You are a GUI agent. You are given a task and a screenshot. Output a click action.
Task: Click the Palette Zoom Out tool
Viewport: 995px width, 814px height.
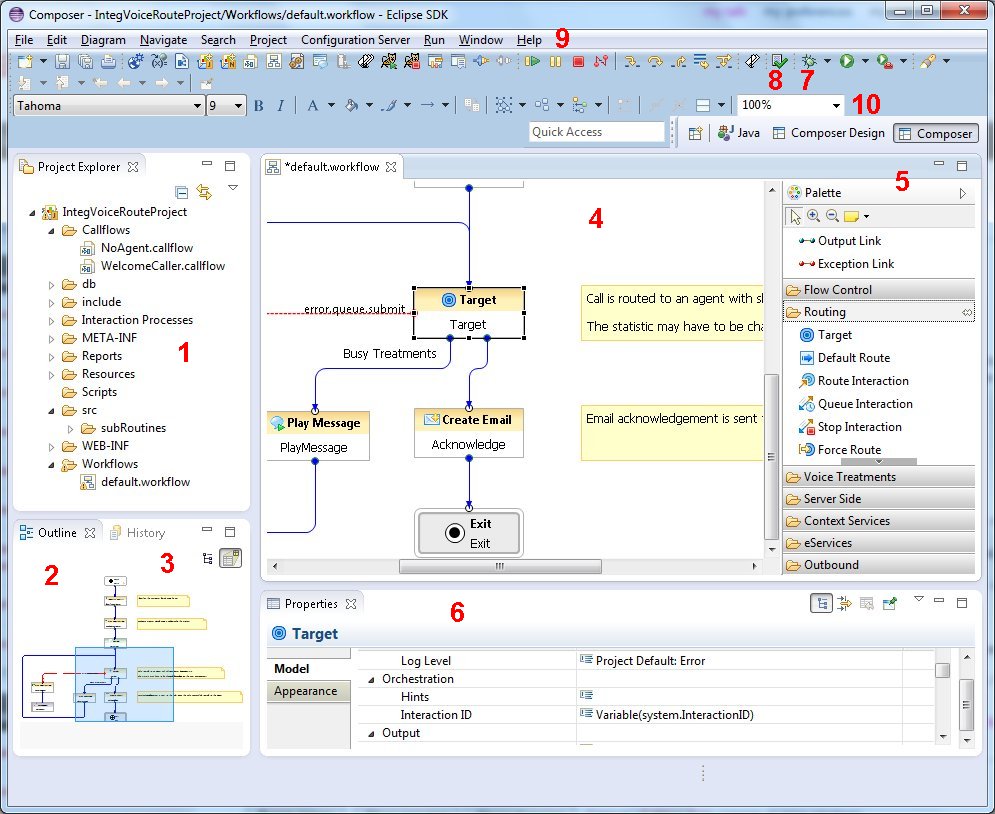click(x=833, y=216)
